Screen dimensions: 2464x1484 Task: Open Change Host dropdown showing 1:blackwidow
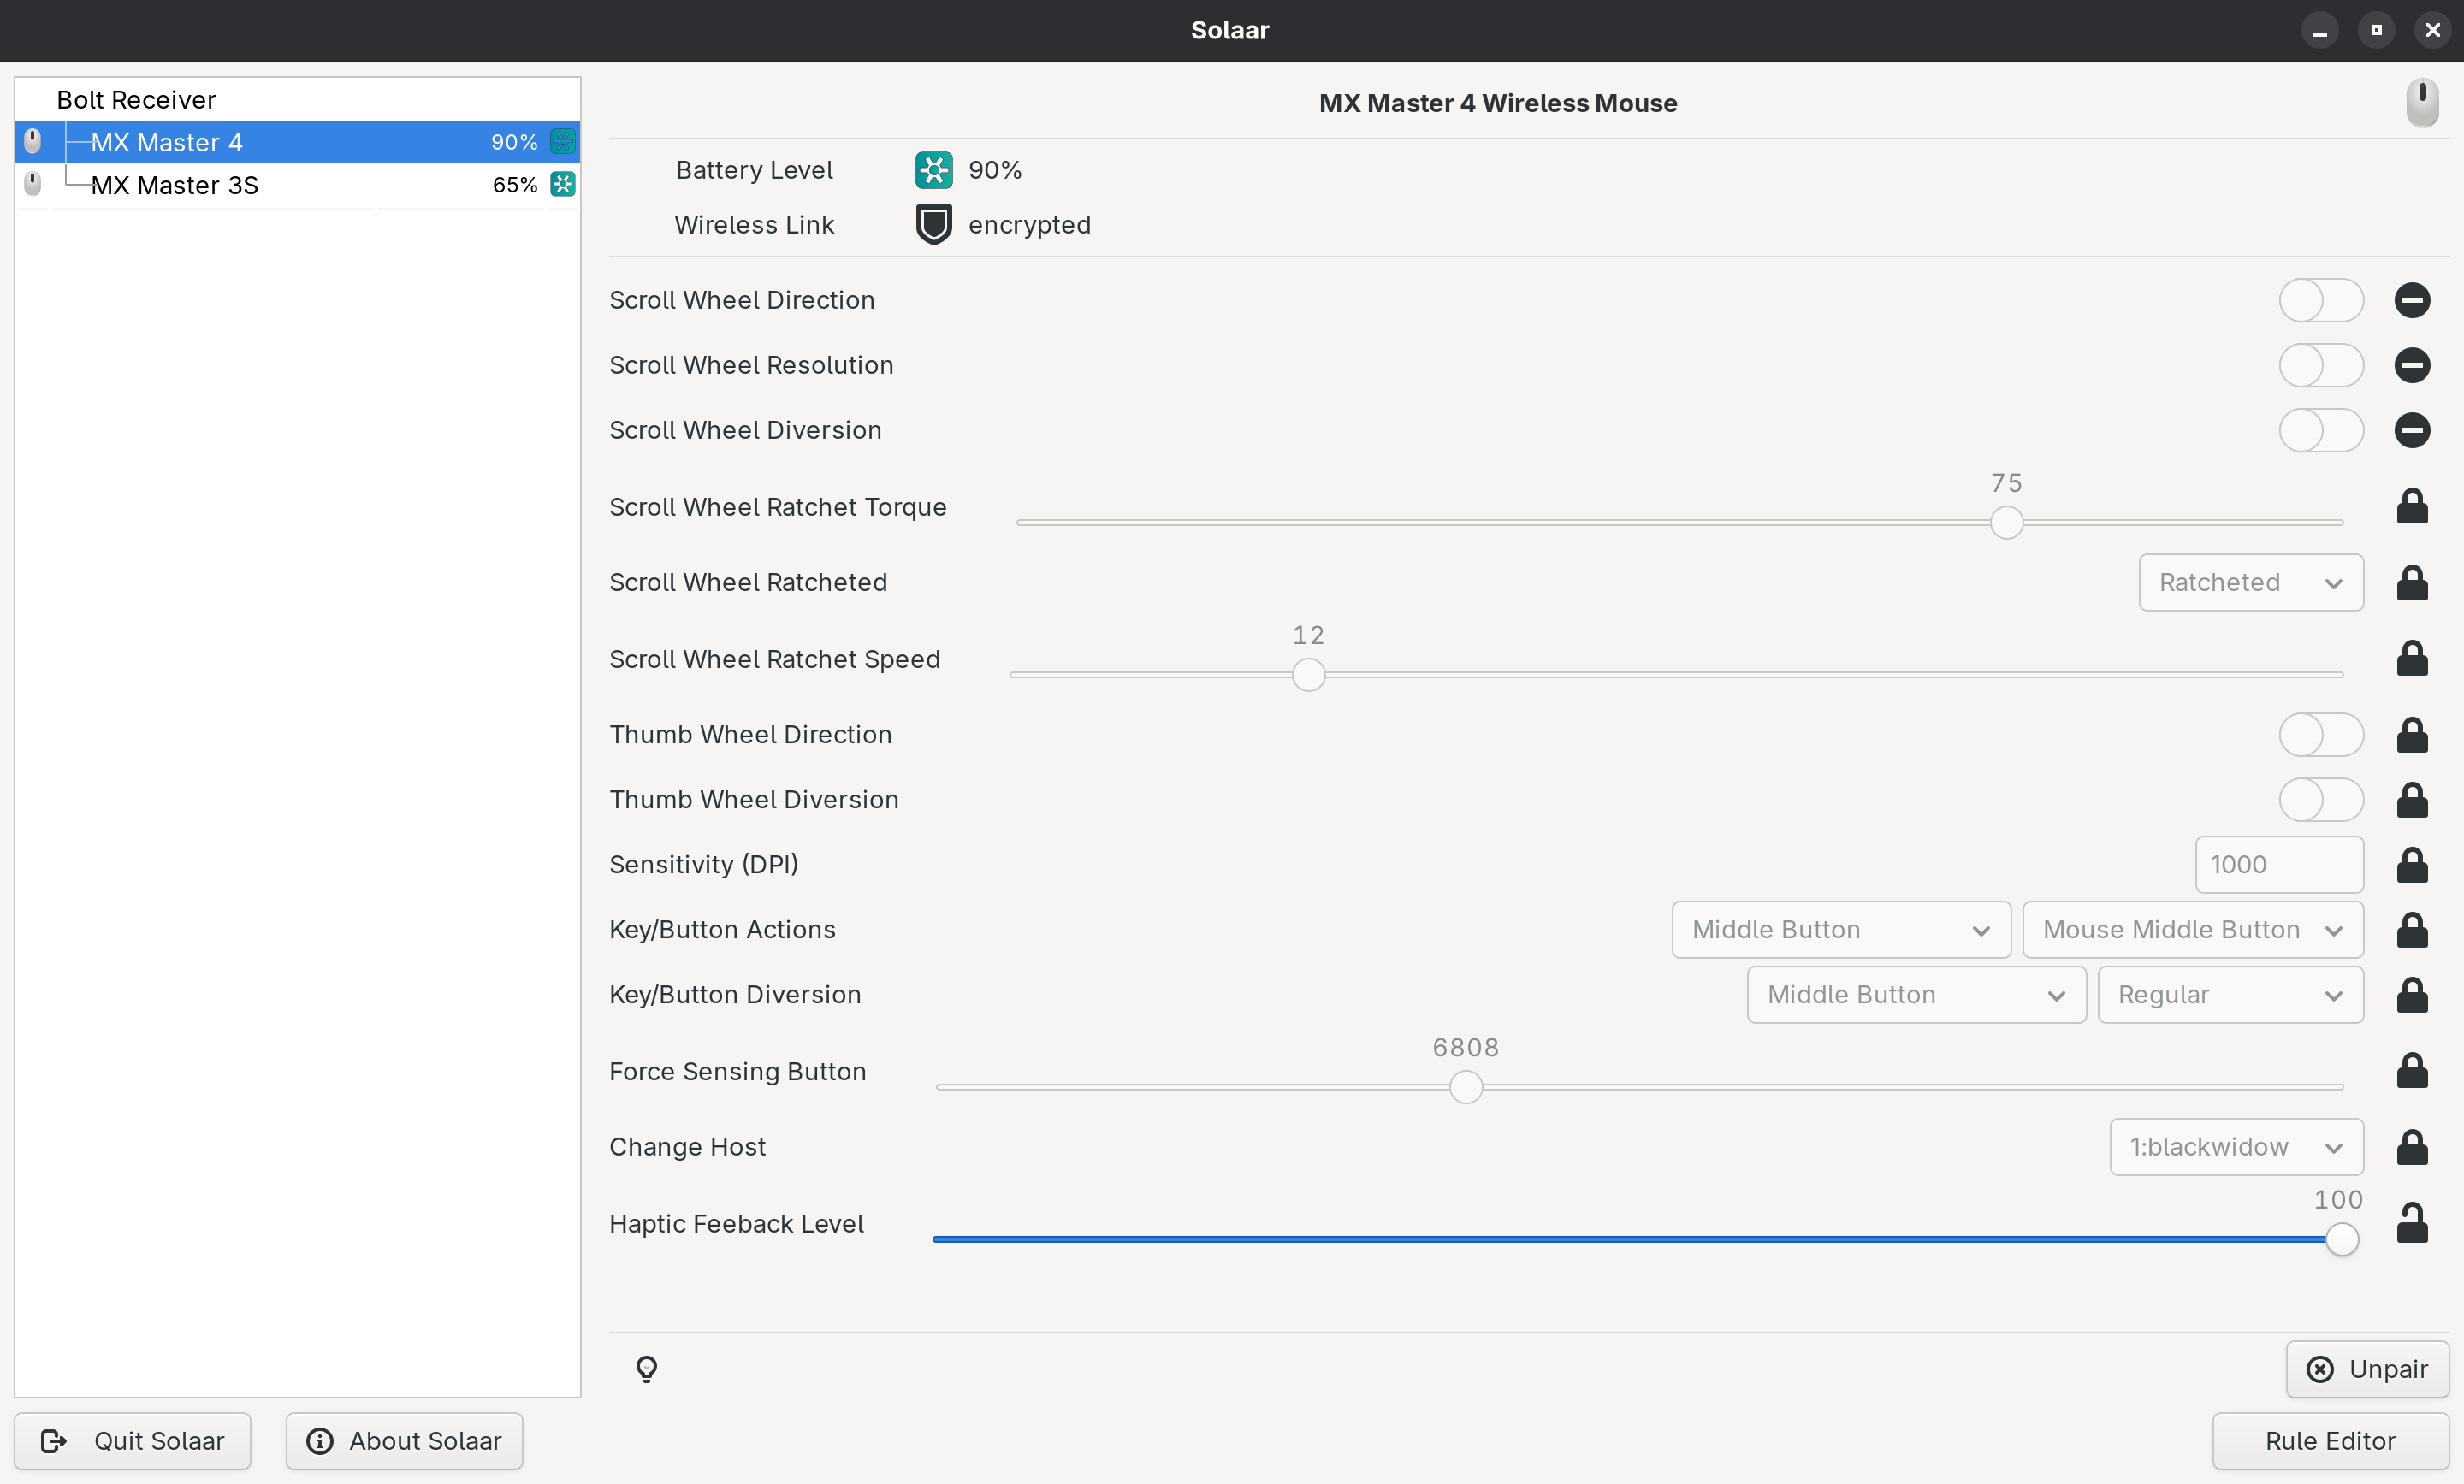(x=2236, y=1147)
